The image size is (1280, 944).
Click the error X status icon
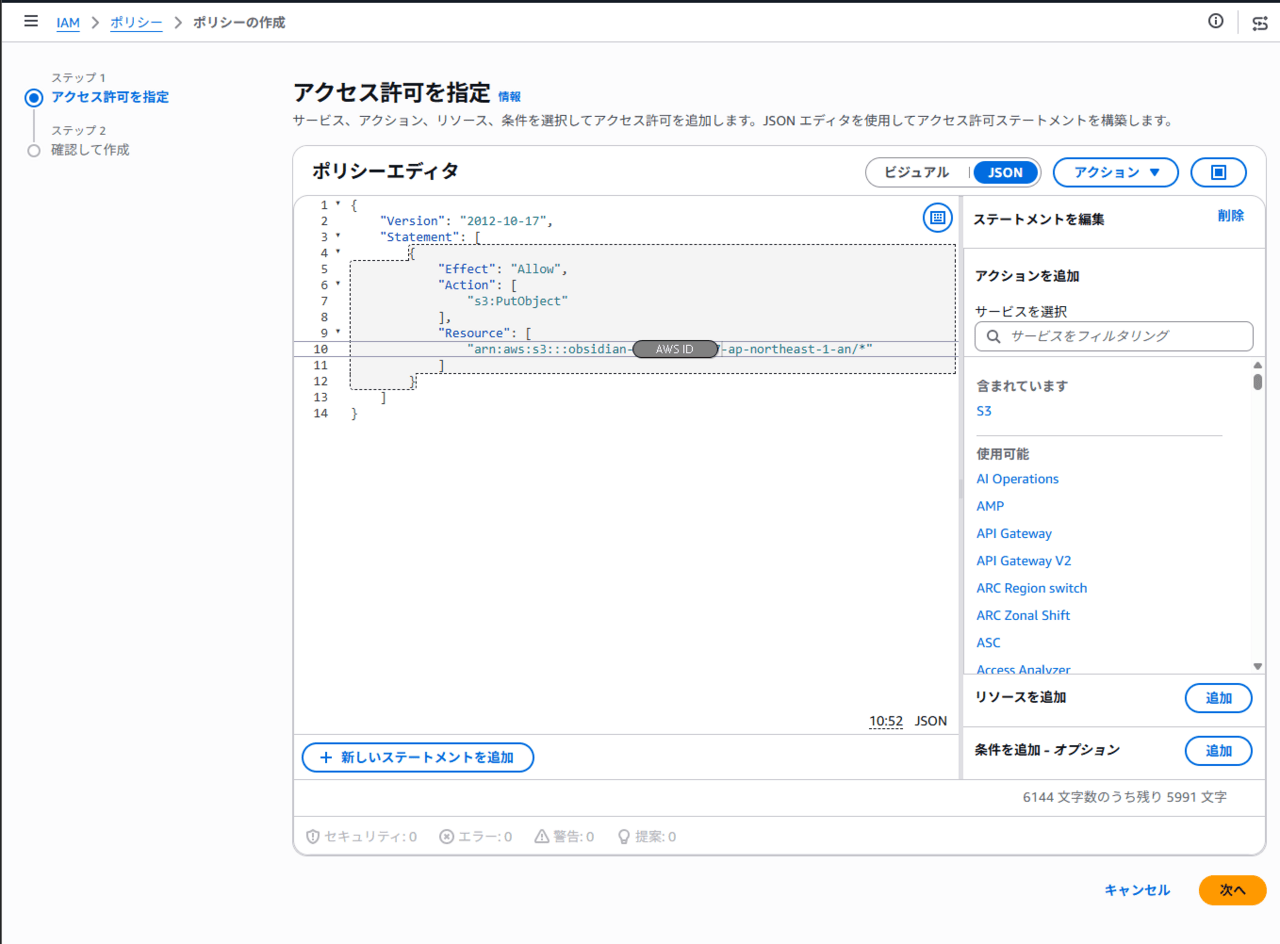point(446,836)
